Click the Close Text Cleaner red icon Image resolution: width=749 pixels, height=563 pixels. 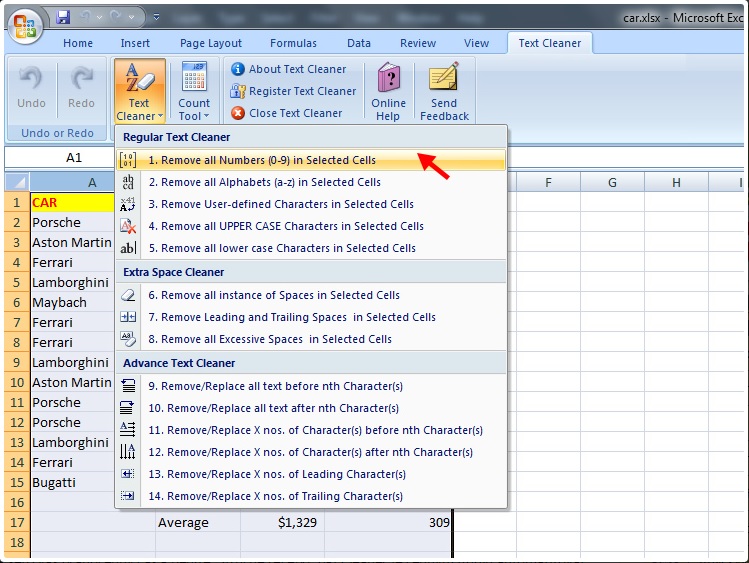(238, 113)
